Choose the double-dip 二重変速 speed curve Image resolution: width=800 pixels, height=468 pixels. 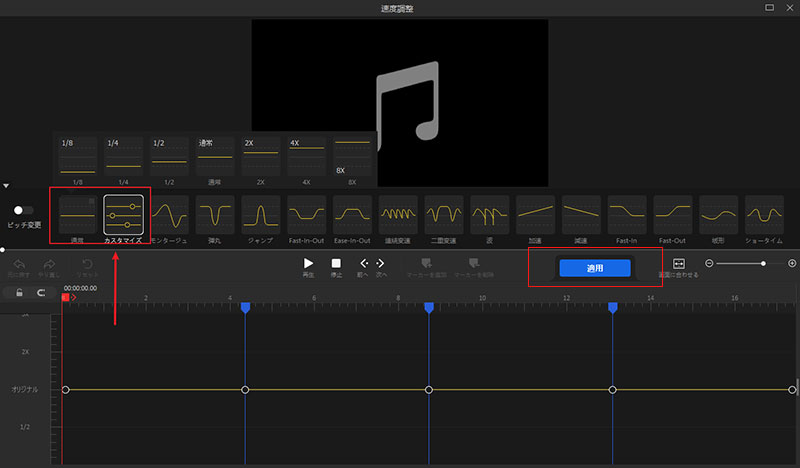click(444, 215)
